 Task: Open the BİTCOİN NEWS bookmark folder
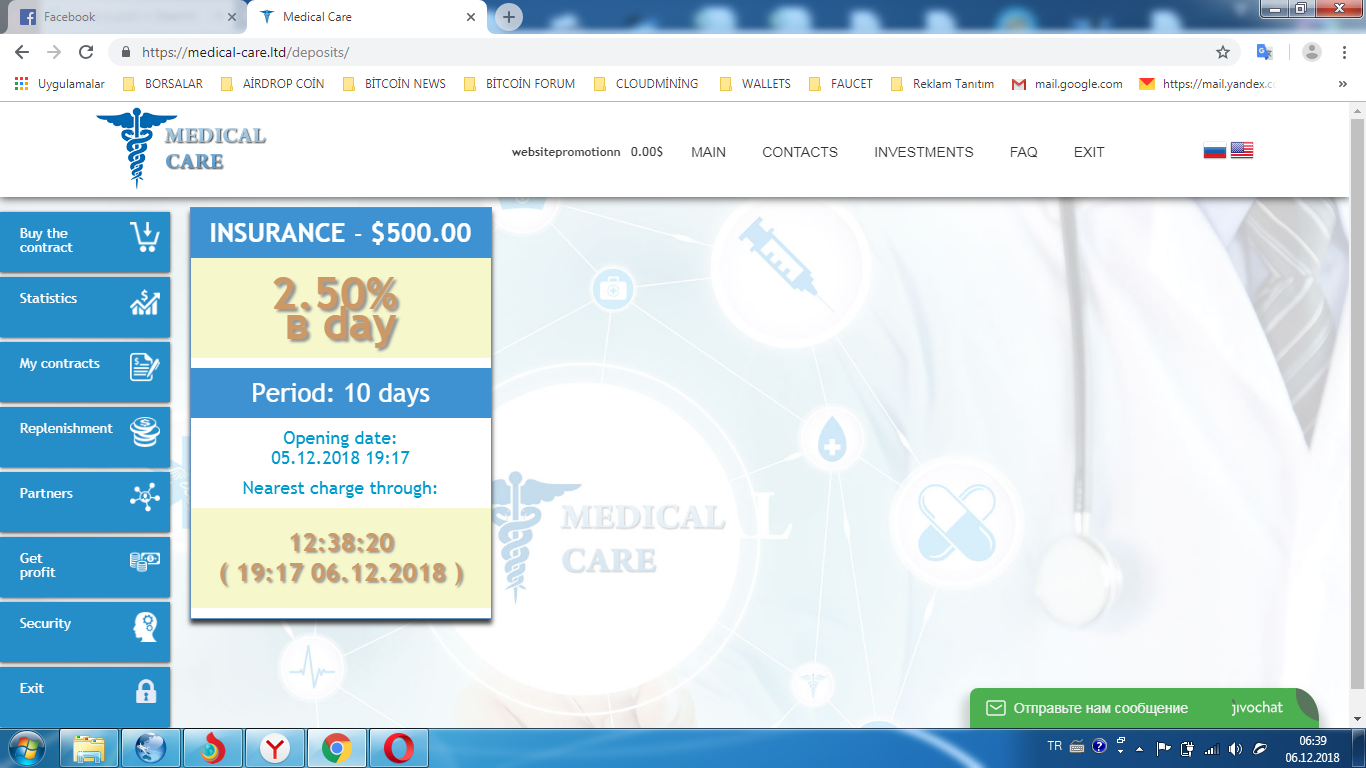[x=394, y=84]
